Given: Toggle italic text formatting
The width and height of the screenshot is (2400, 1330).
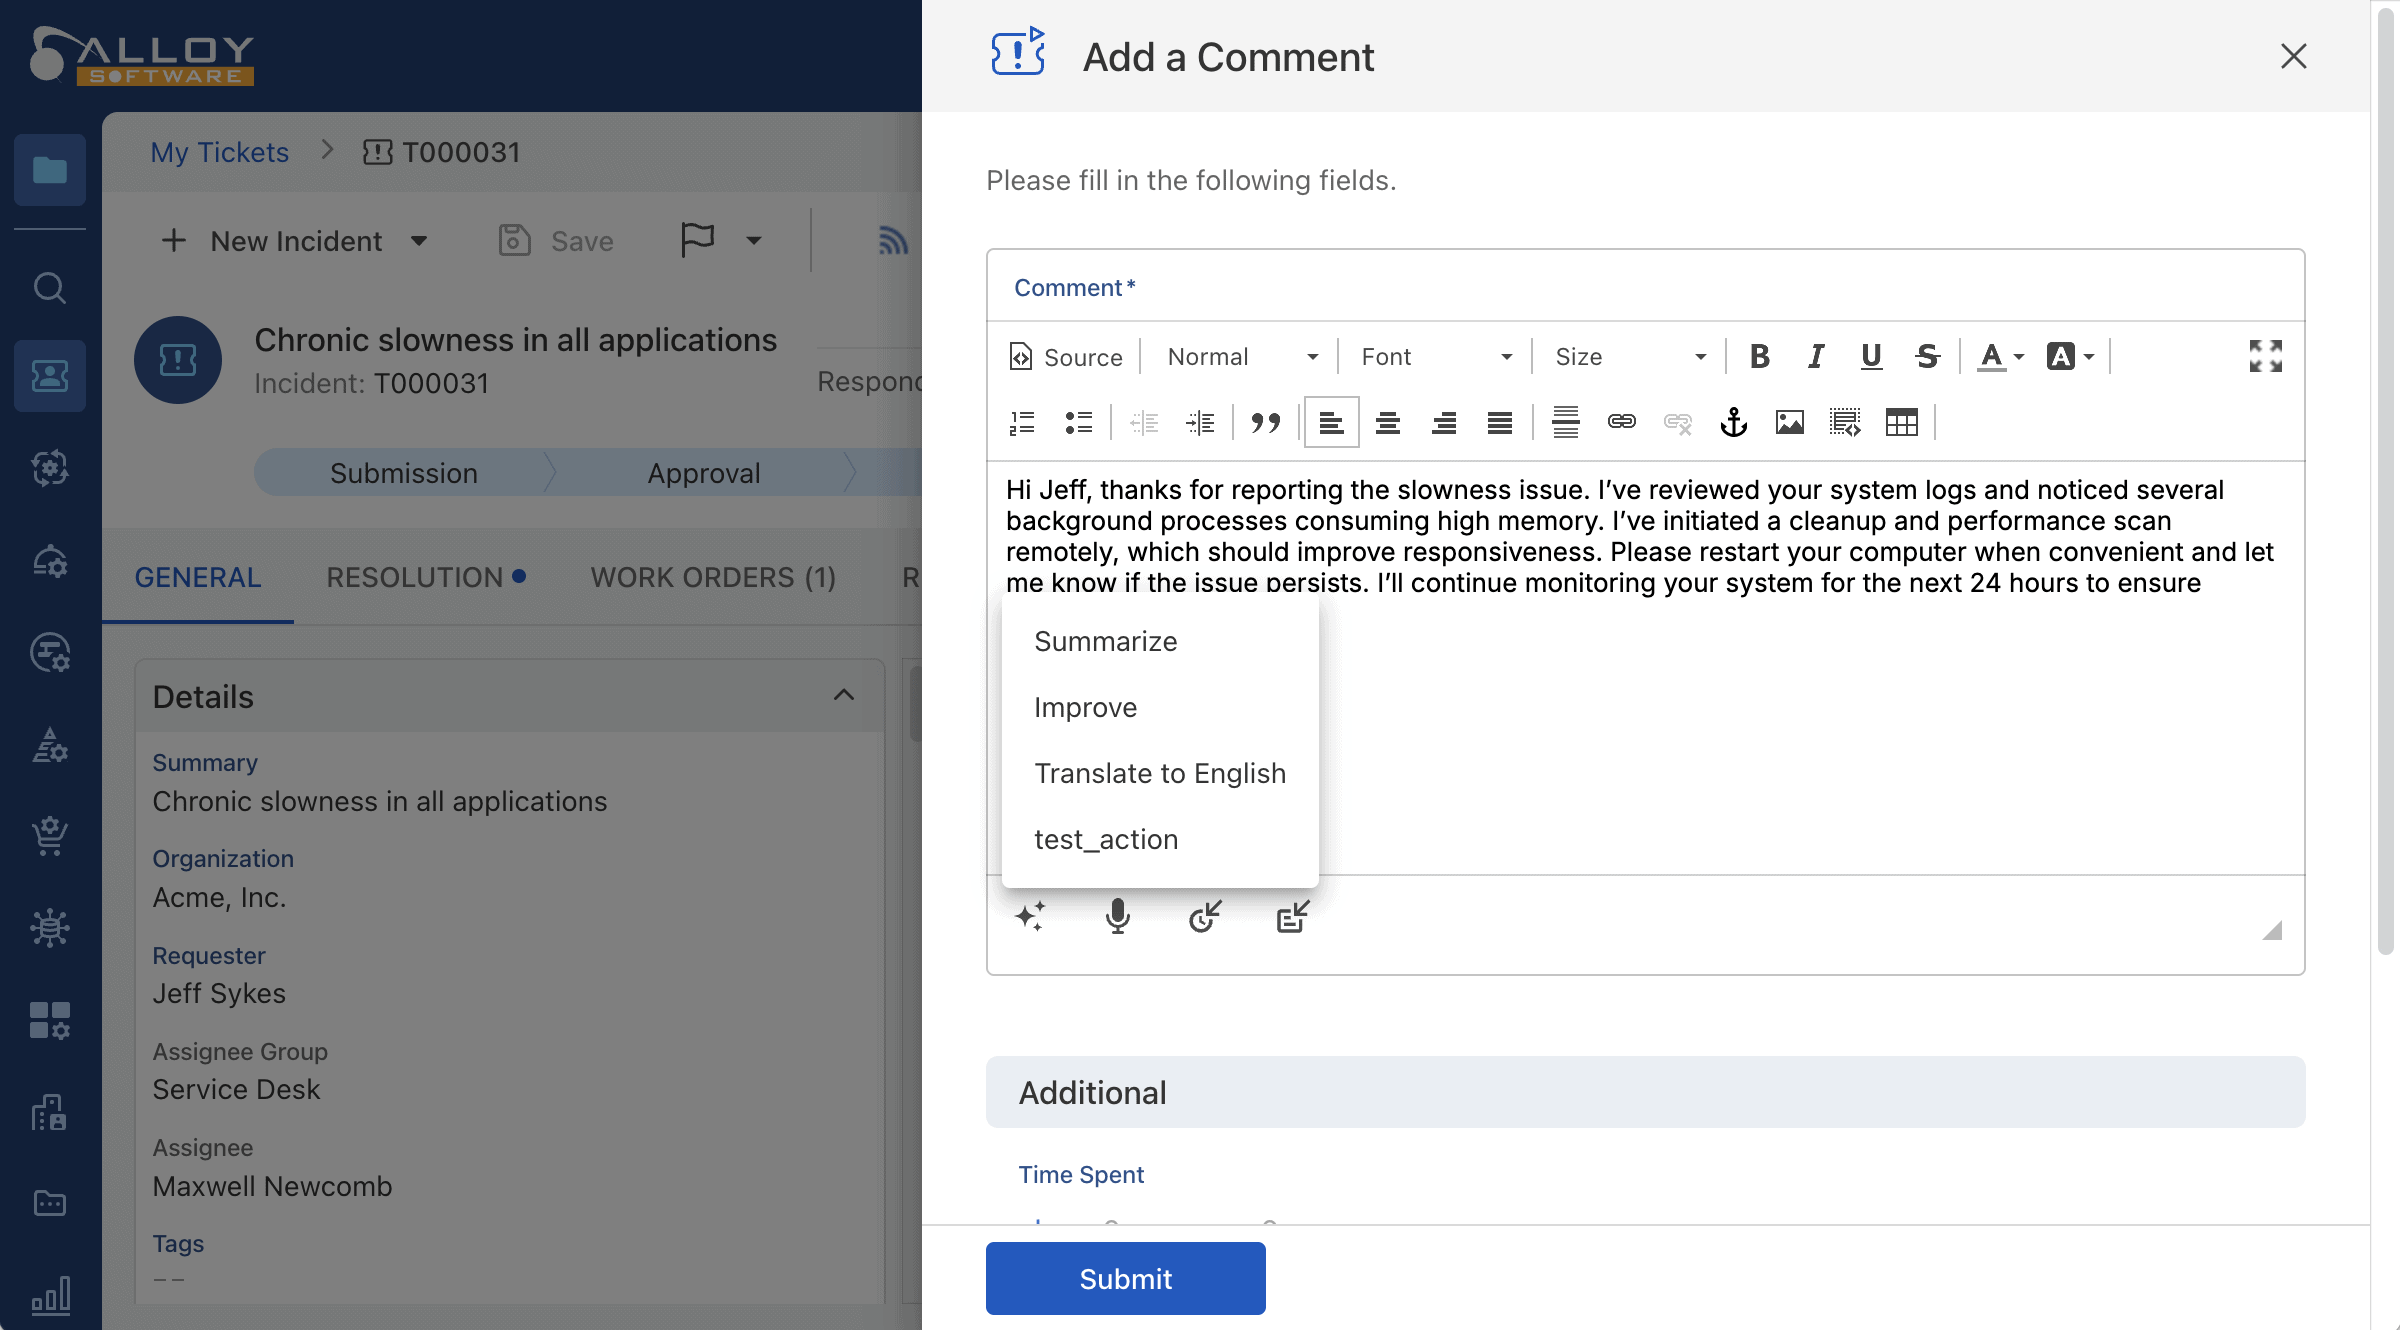Looking at the screenshot, I should 1815,356.
